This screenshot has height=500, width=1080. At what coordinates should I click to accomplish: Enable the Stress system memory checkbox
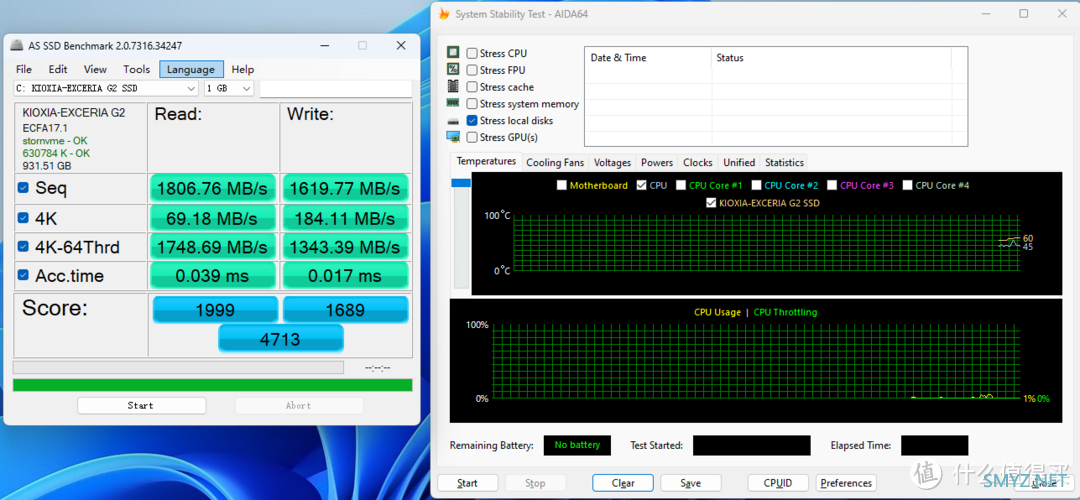pos(472,104)
